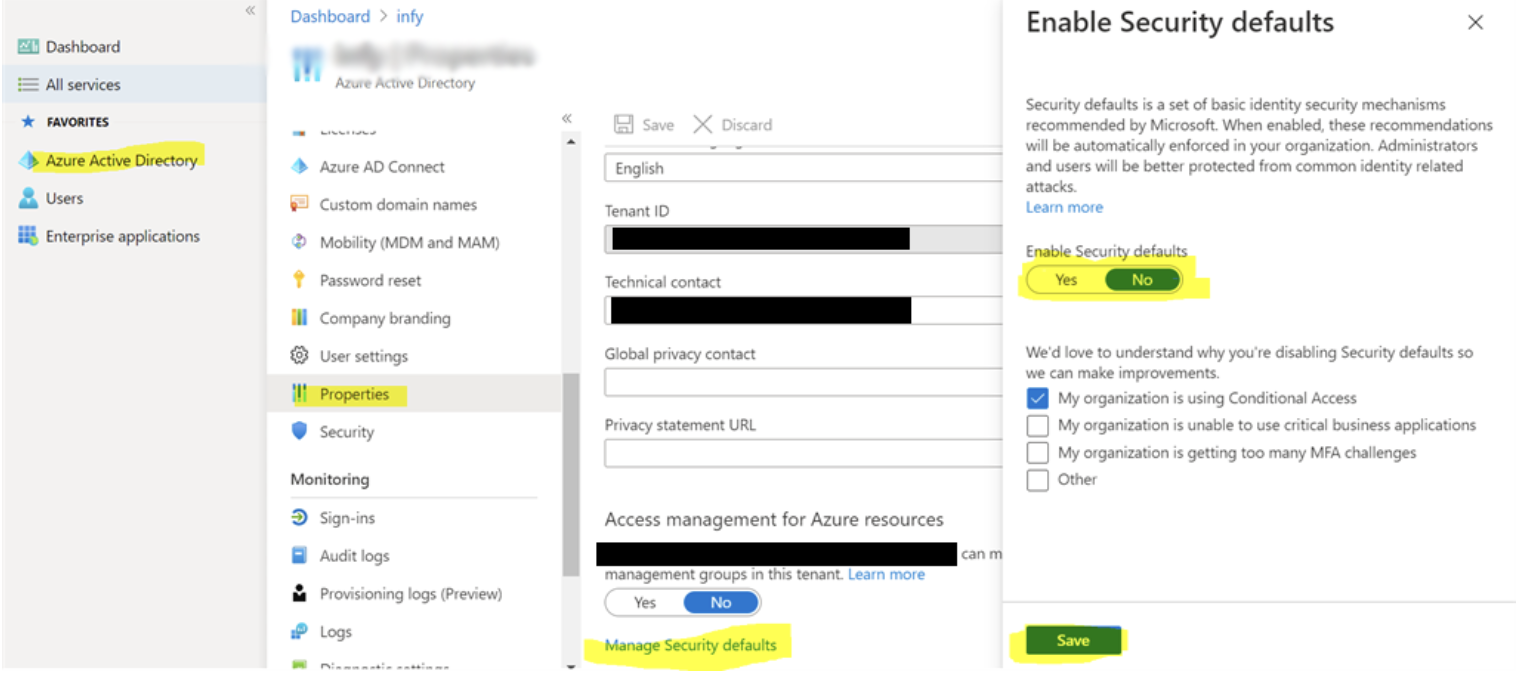Set Enable Security defaults to No
Screen dimensions: 1526x678
(1142, 280)
